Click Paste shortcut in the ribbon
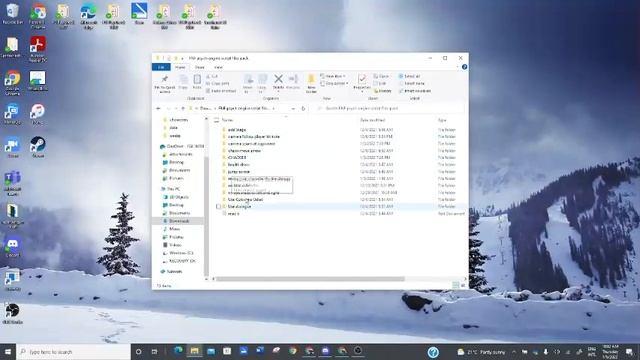 [221, 91]
